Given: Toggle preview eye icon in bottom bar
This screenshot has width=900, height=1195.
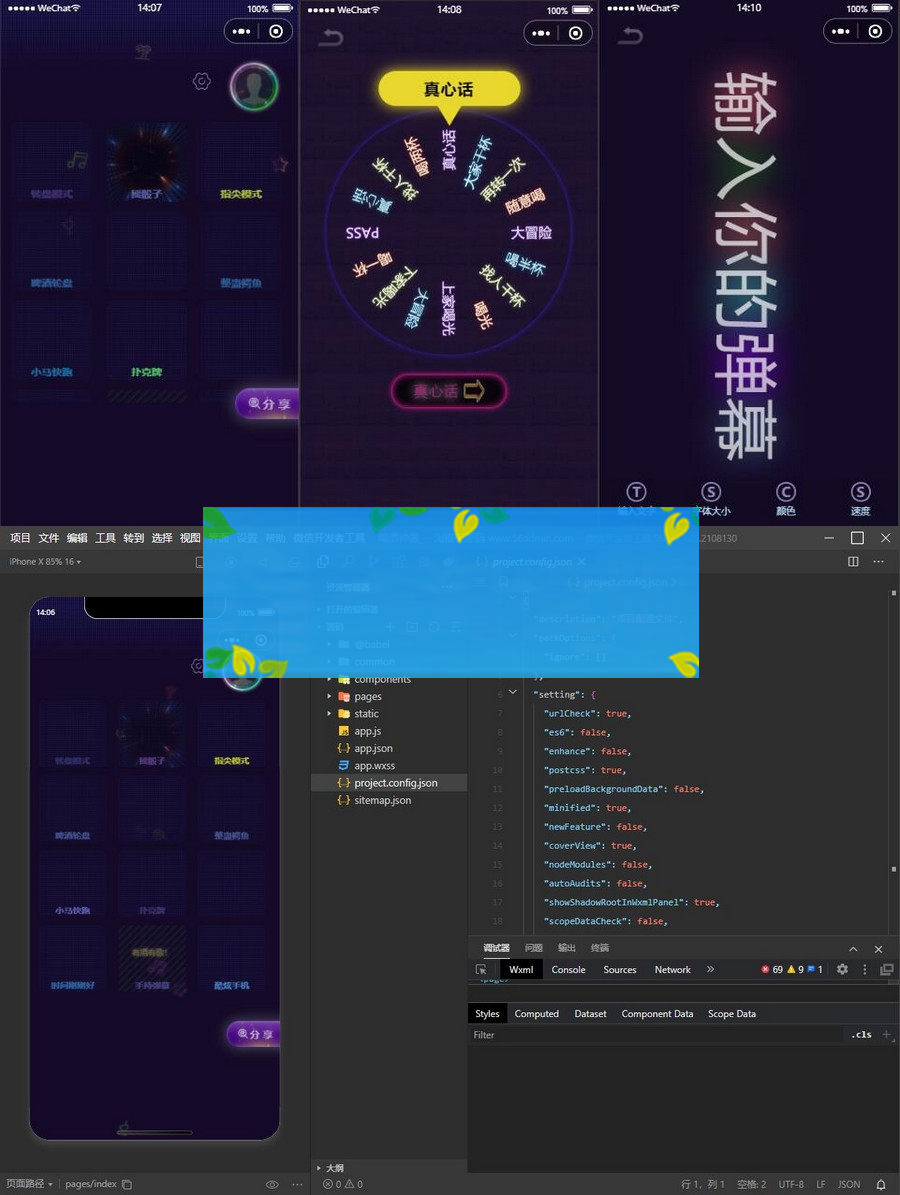Looking at the screenshot, I should click(x=272, y=1184).
